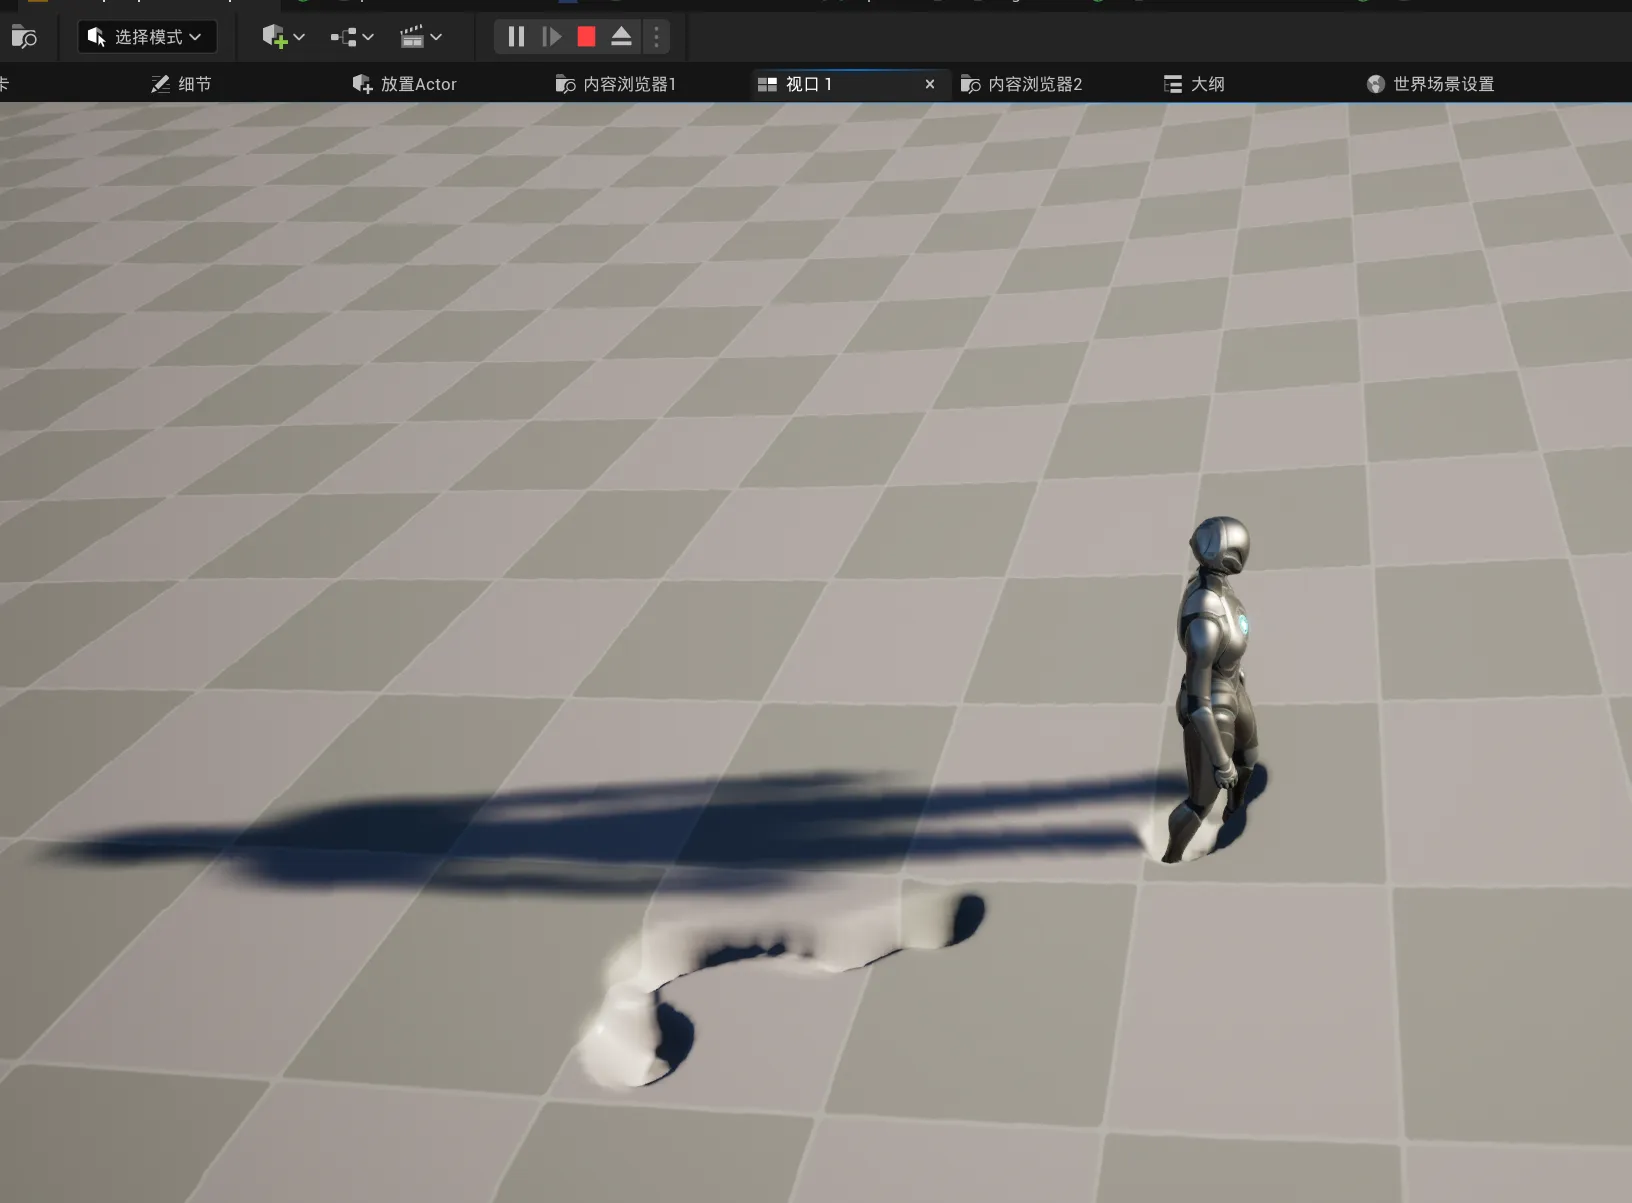Switch to the 大纲 tab
Image resolution: width=1632 pixels, height=1203 pixels.
click(x=1194, y=84)
